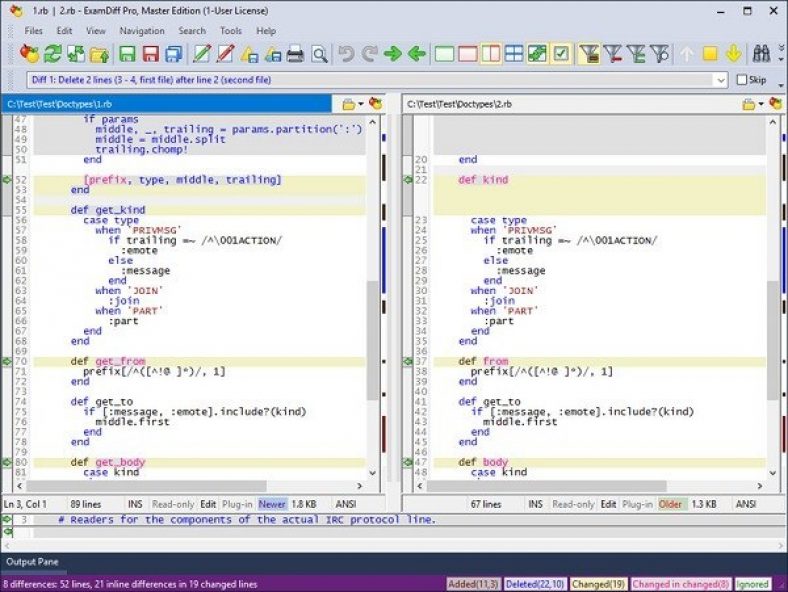Jump to next difference with green right arrow
The height and width of the screenshot is (592, 788).
pos(393,54)
